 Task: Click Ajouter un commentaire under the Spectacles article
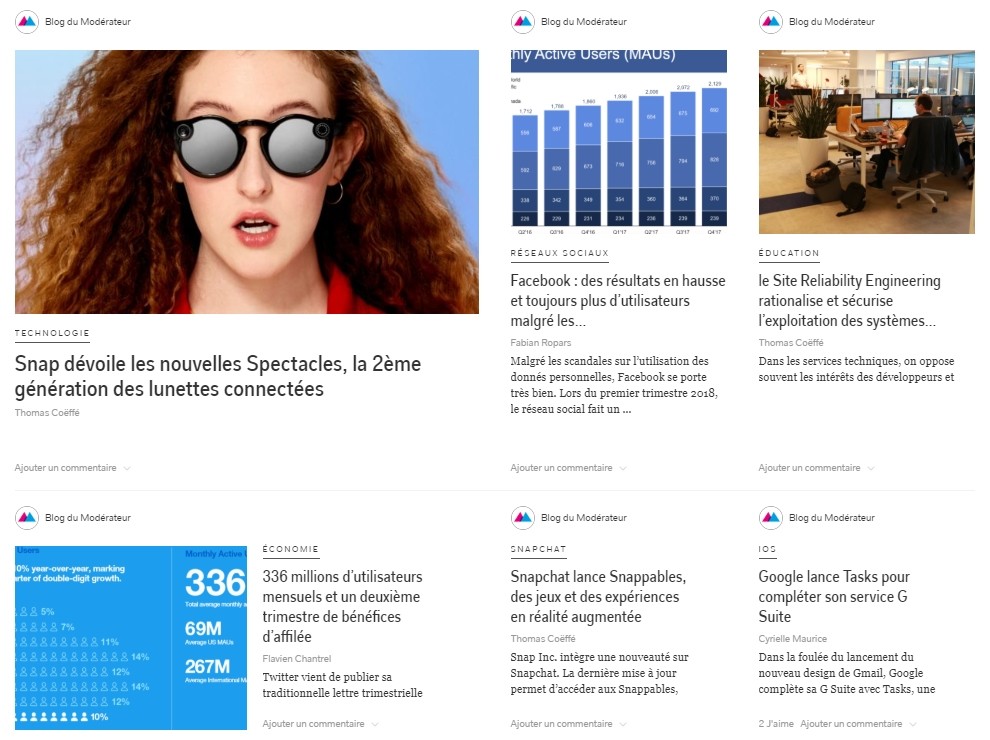[66, 468]
